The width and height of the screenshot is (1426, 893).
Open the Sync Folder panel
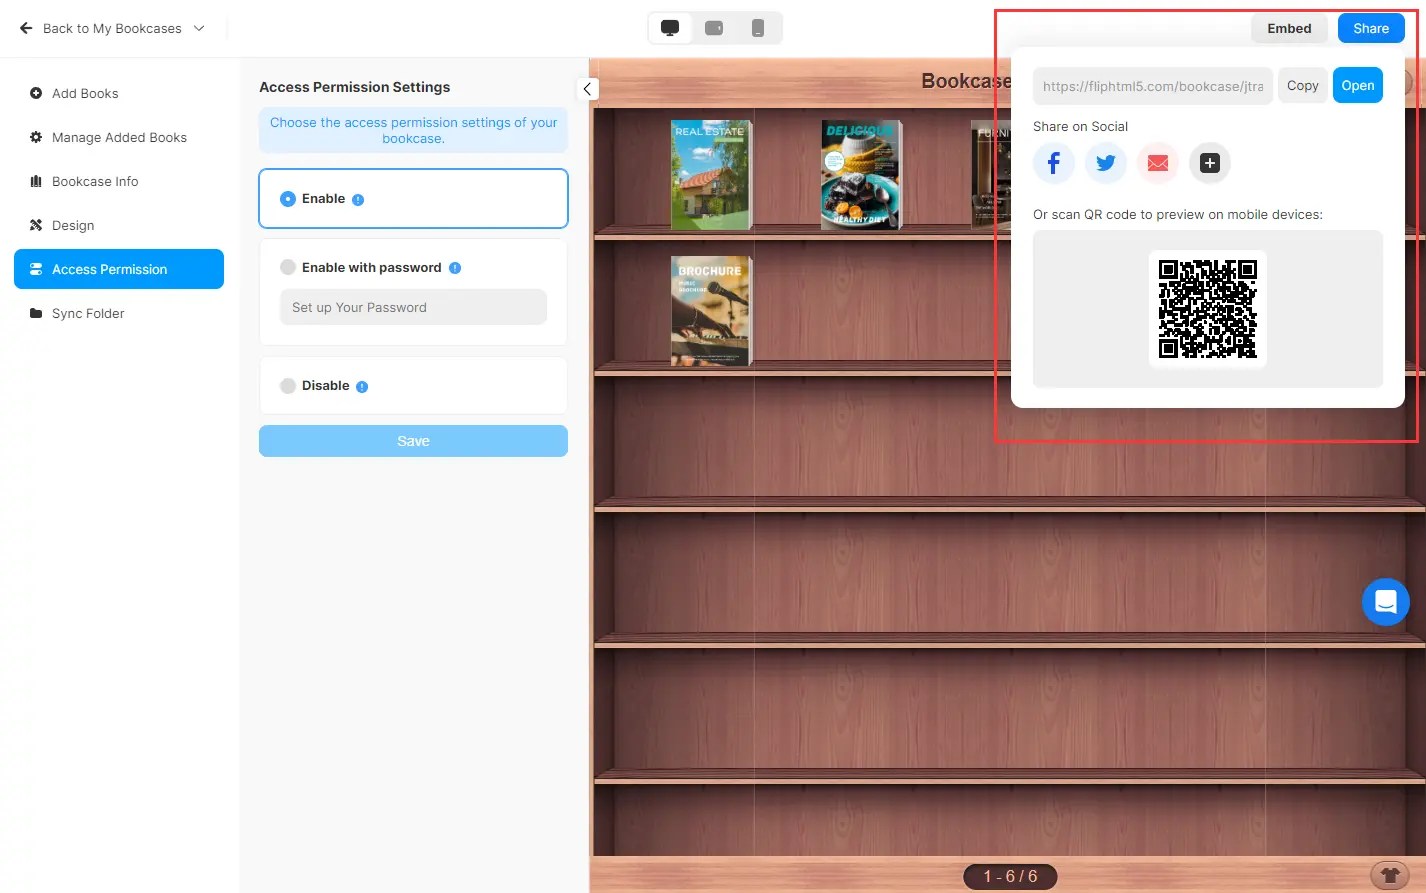[88, 313]
